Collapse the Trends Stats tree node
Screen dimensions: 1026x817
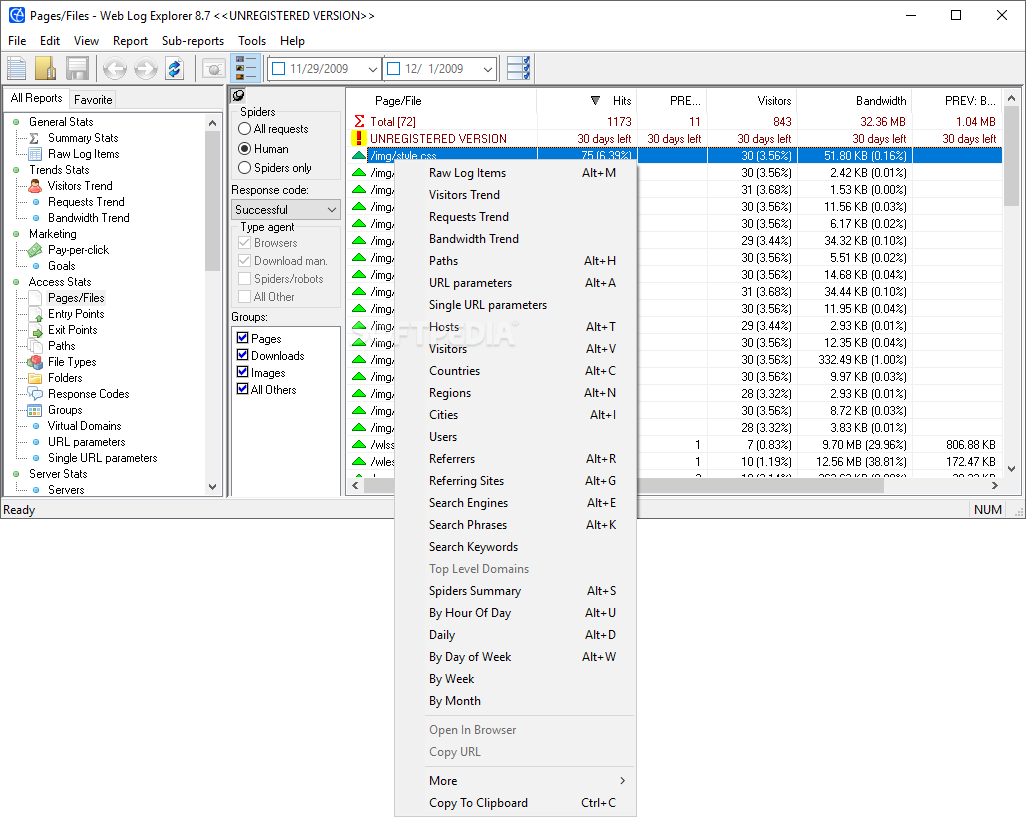tap(16, 170)
